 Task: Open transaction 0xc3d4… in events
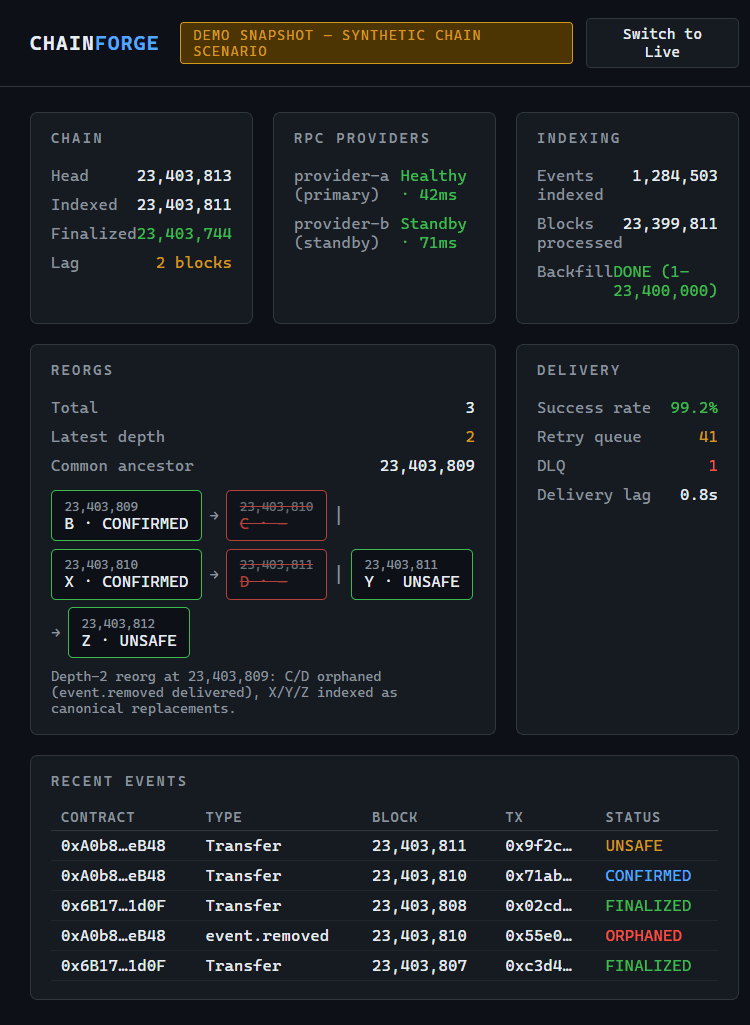click(539, 966)
